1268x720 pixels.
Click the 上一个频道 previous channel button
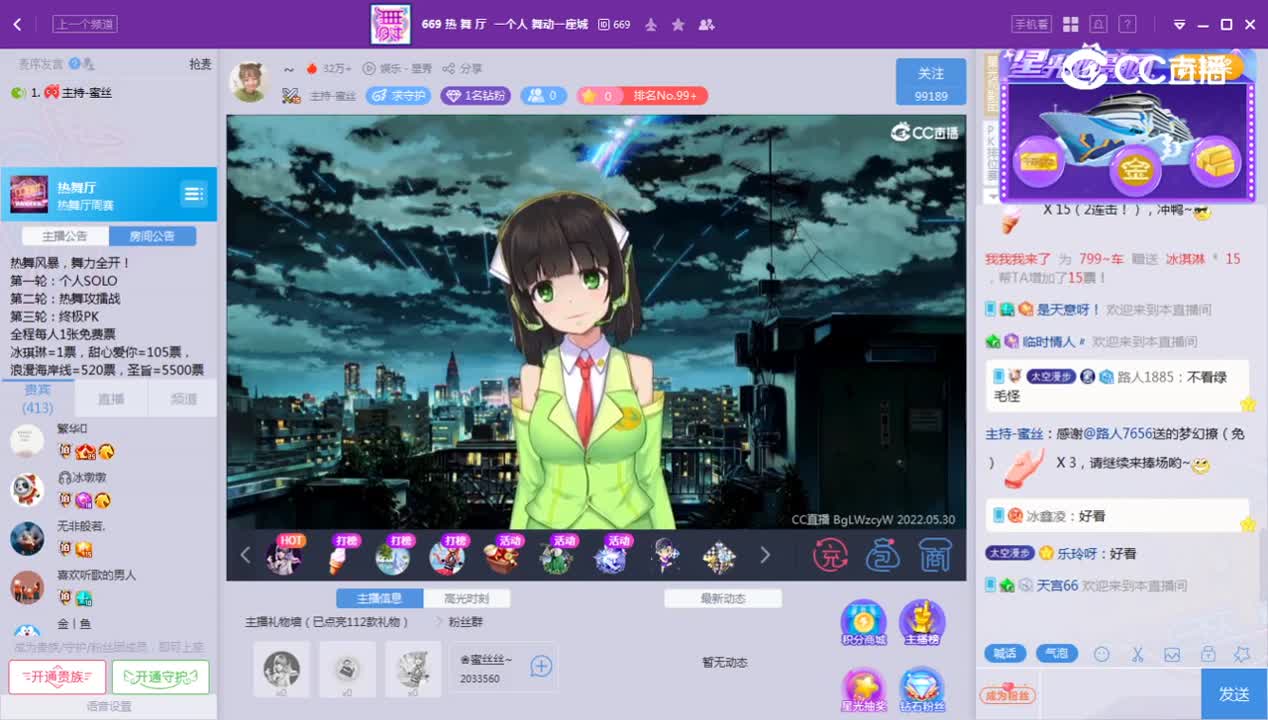point(85,24)
